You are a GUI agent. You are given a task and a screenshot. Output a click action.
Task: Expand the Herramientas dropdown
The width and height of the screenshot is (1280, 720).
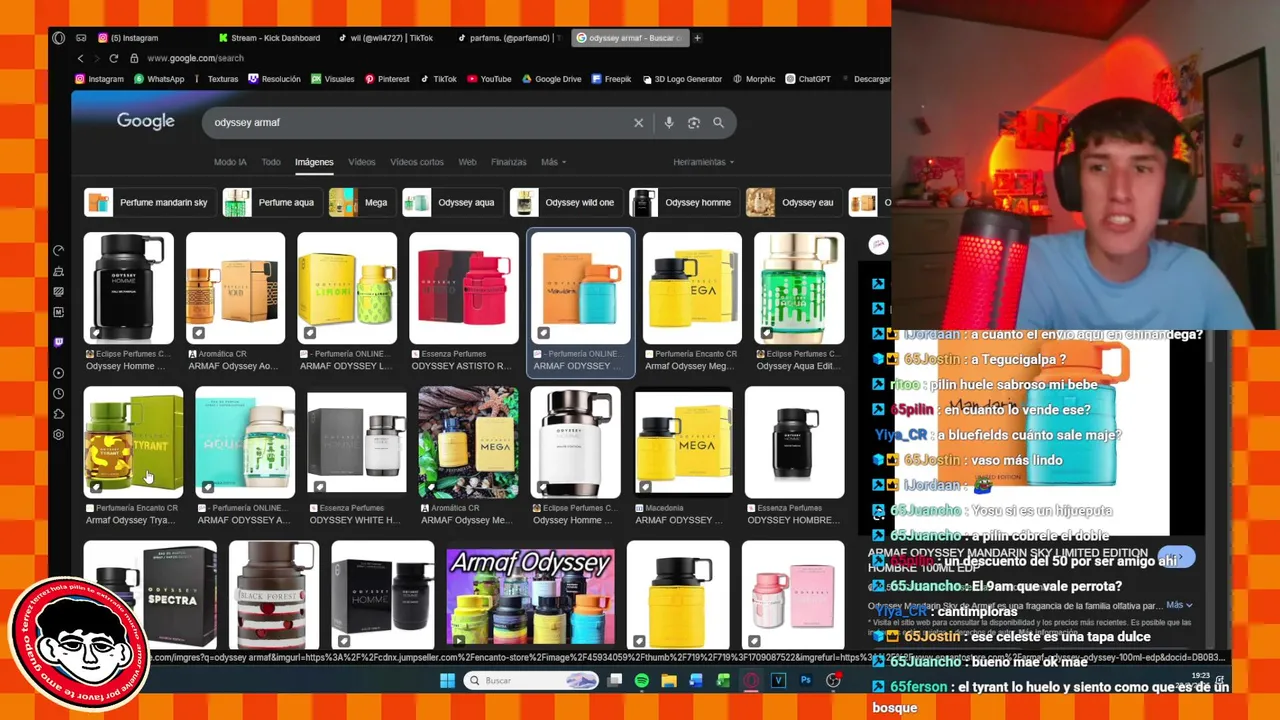pos(703,162)
